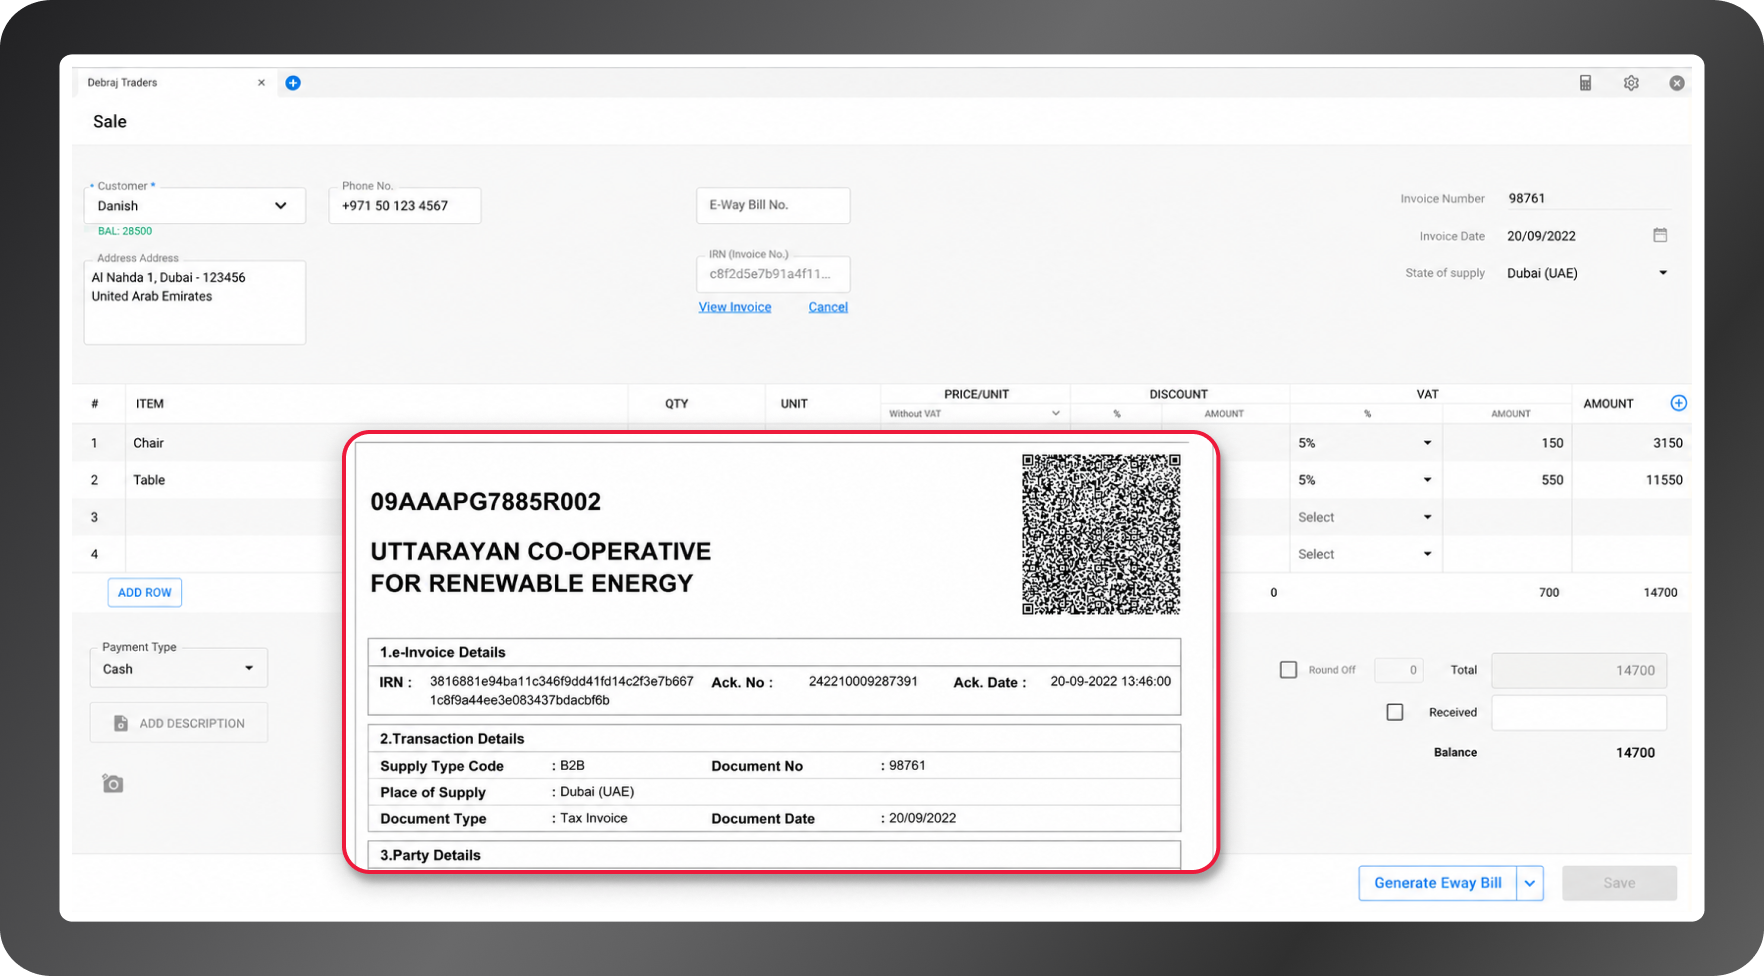Select the Table item cell
This screenshot has height=976, width=1764.
(235, 480)
